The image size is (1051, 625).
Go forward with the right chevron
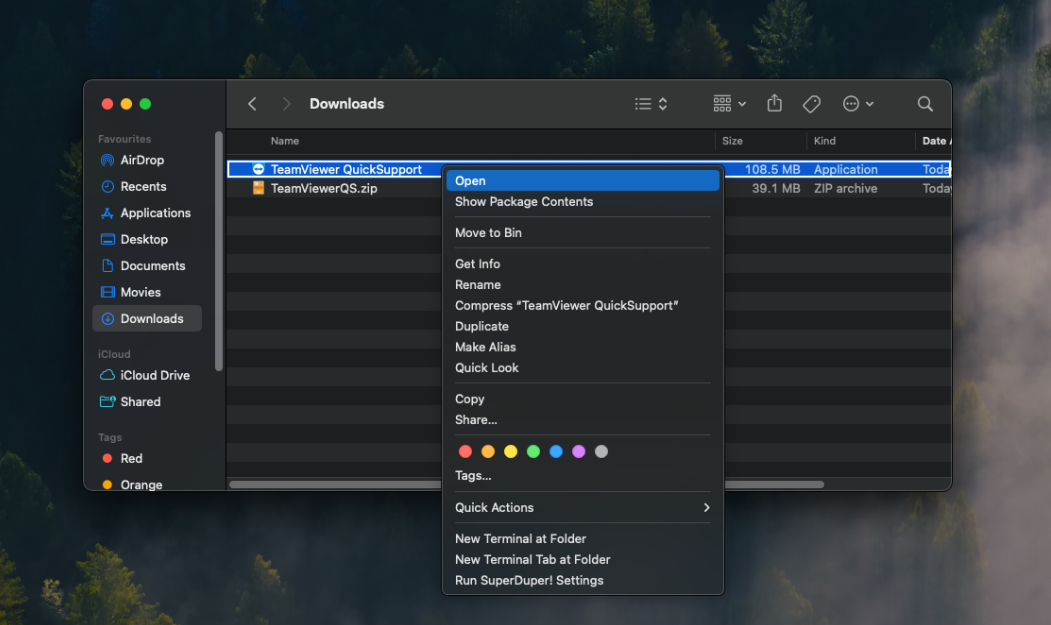(286, 104)
